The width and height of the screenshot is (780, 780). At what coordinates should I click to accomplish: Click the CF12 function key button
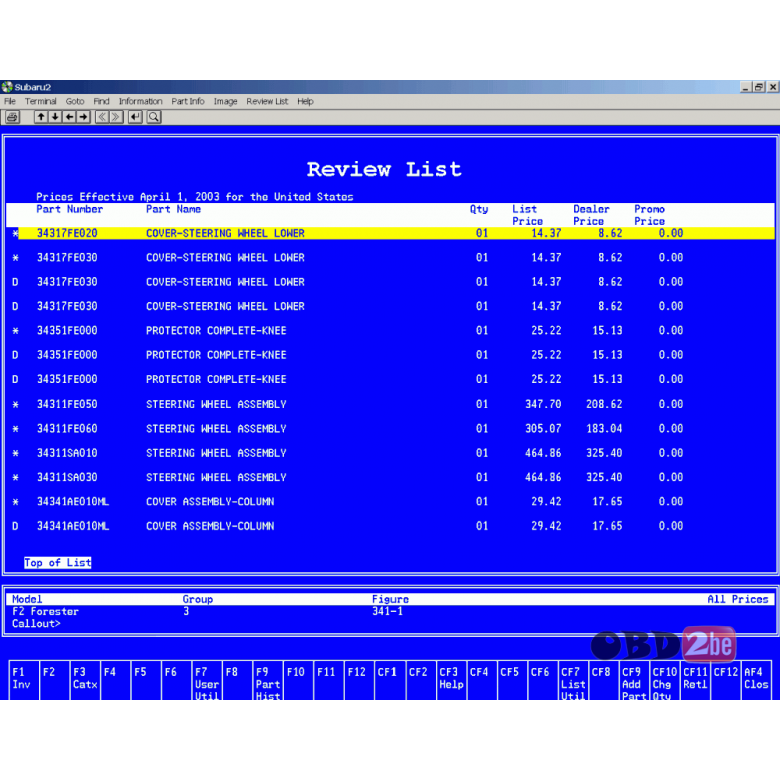point(726,680)
